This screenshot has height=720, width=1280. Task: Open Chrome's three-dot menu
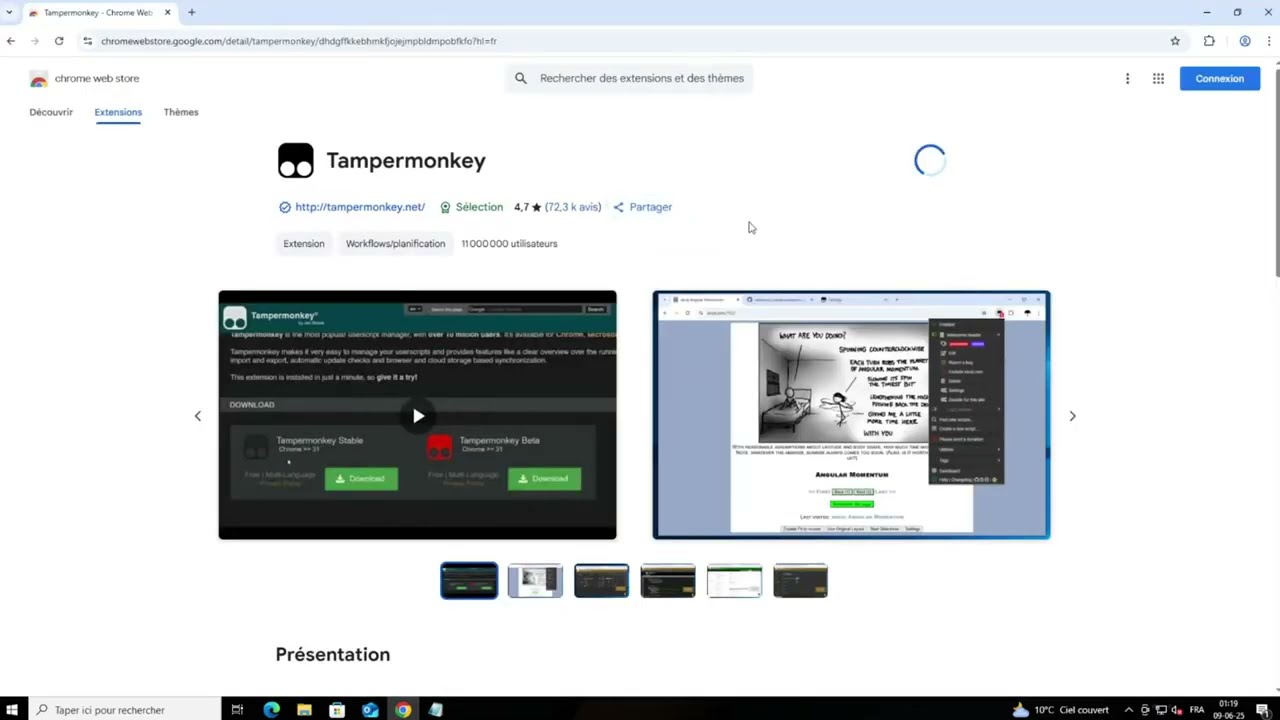(x=1269, y=41)
